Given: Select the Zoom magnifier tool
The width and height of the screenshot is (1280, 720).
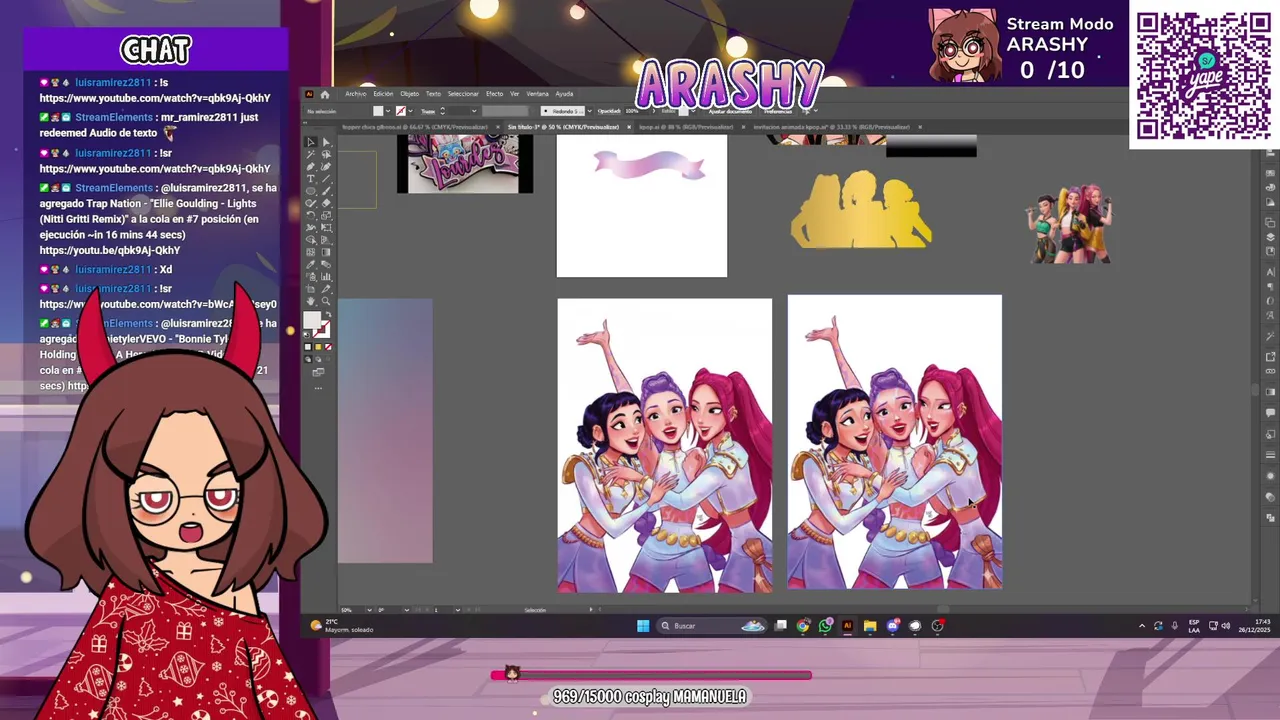Looking at the screenshot, I should (326, 301).
